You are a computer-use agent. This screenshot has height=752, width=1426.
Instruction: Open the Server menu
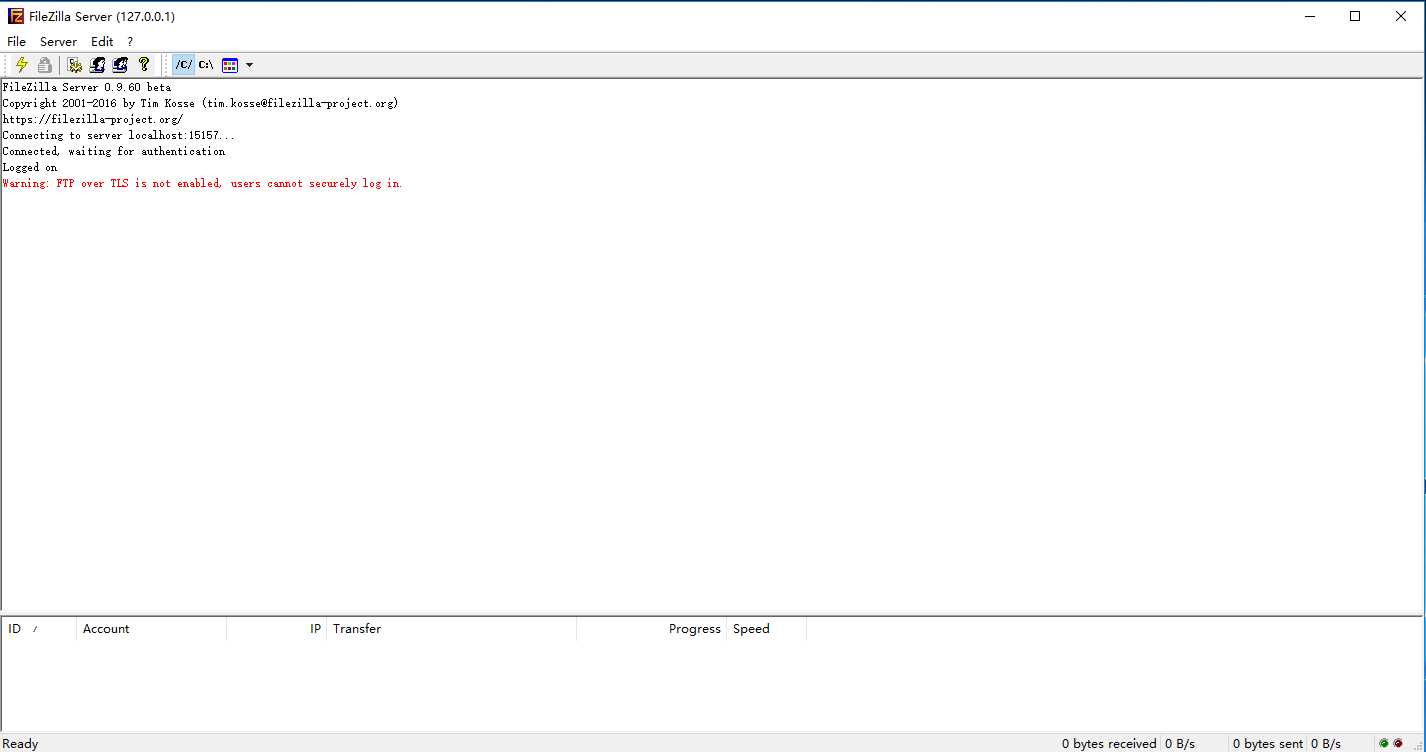pyautogui.click(x=58, y=42)
